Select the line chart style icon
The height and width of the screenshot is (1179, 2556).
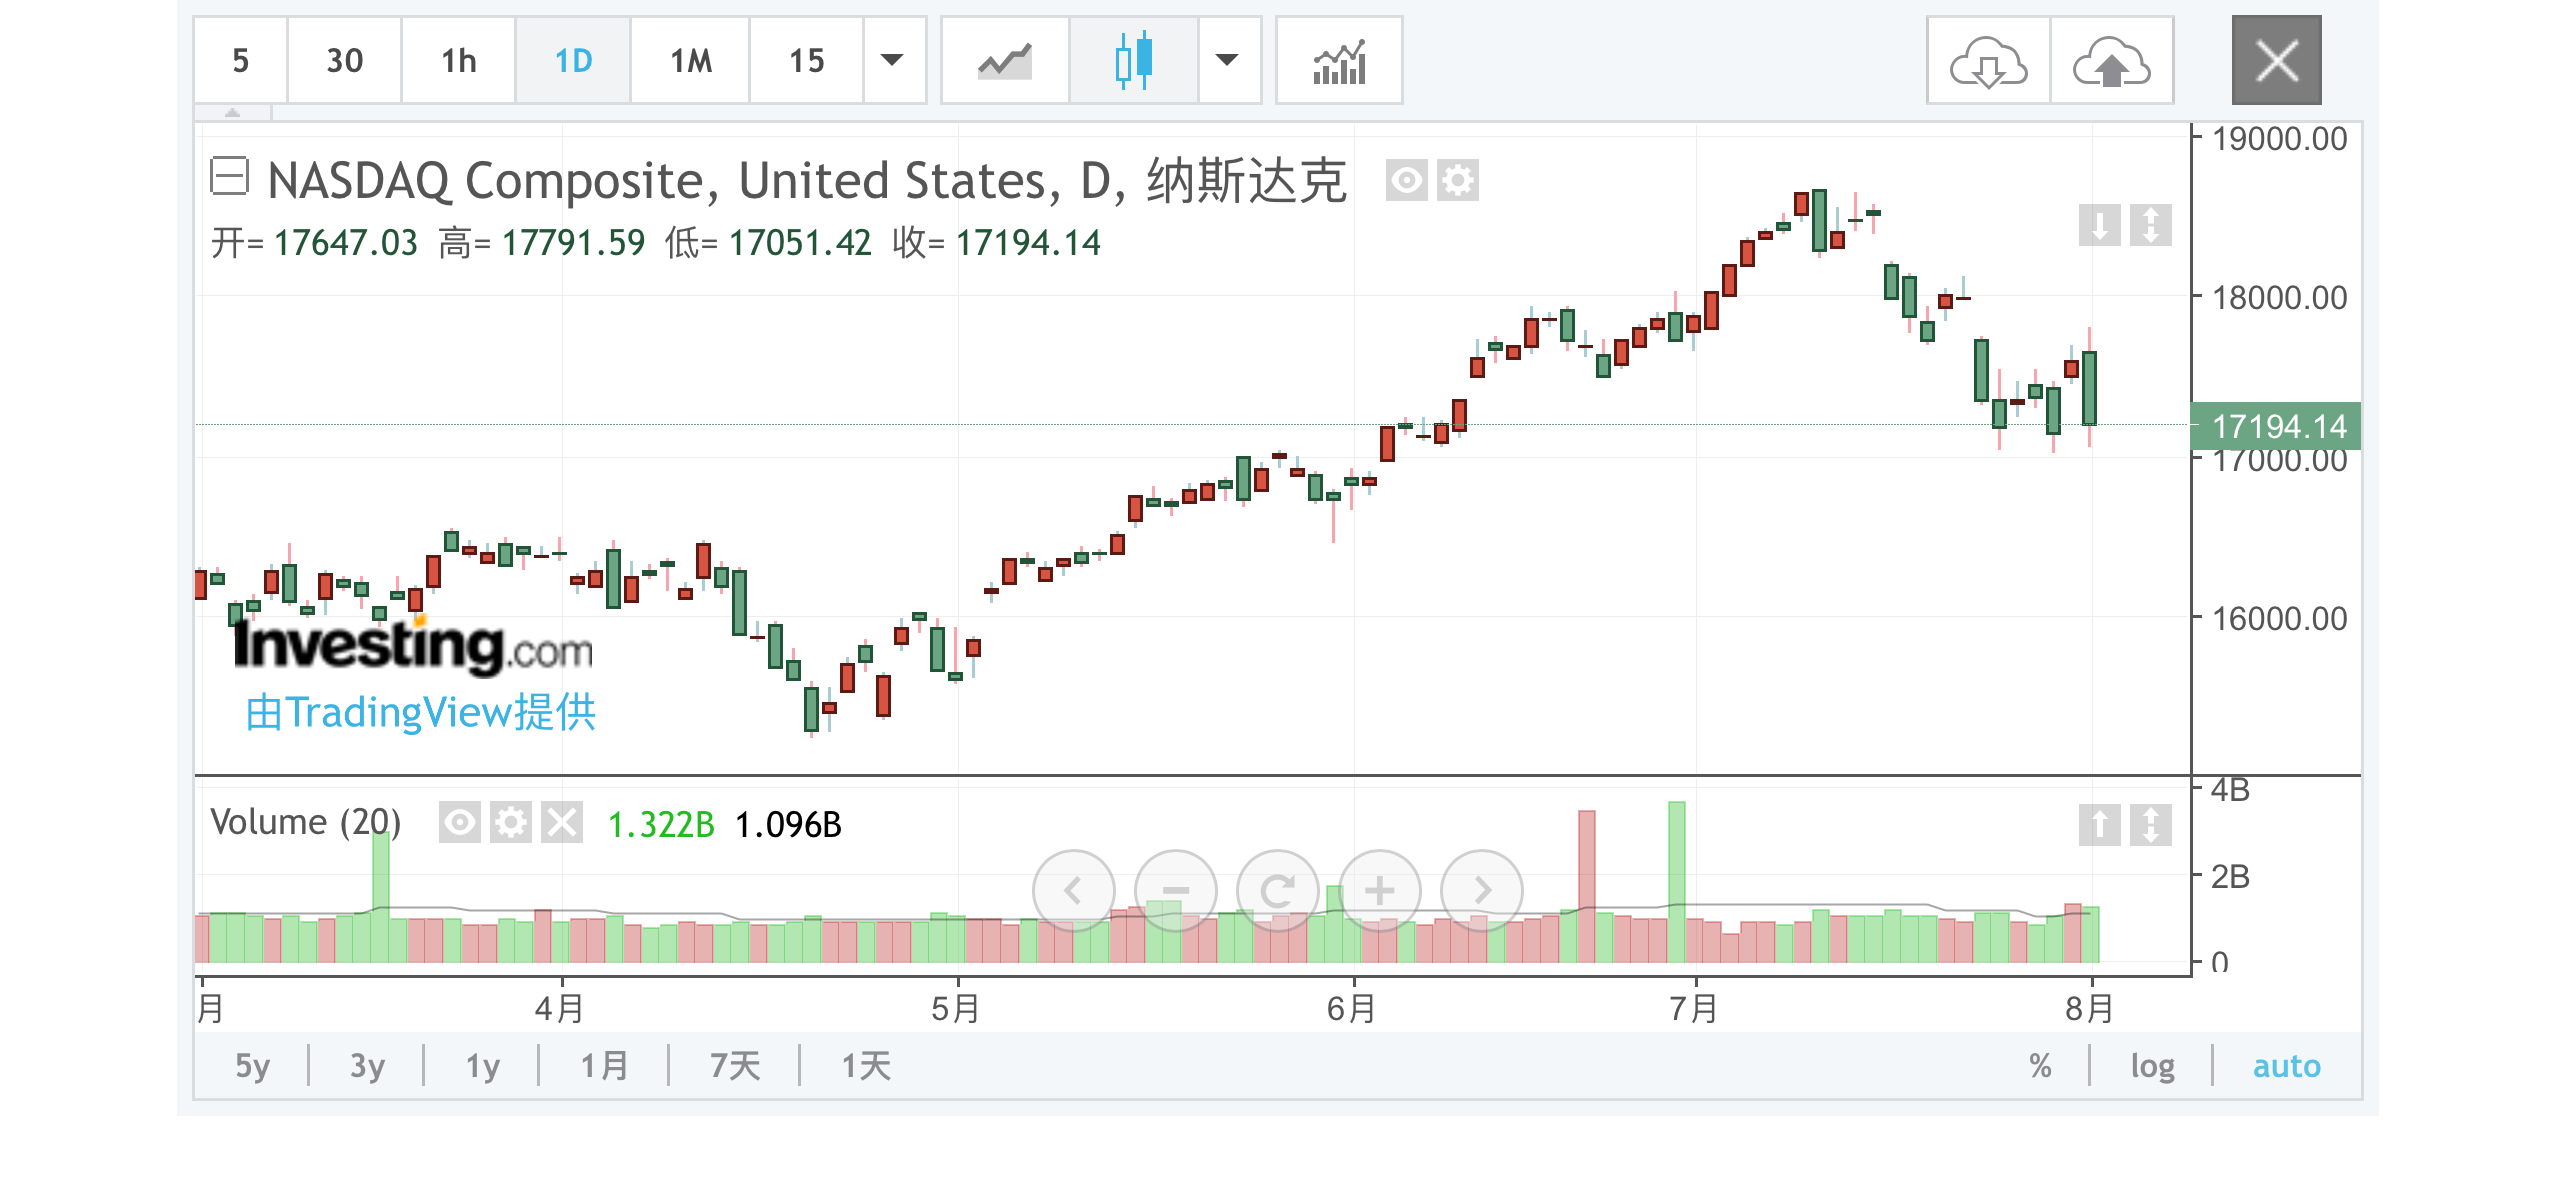[1003, 61]
